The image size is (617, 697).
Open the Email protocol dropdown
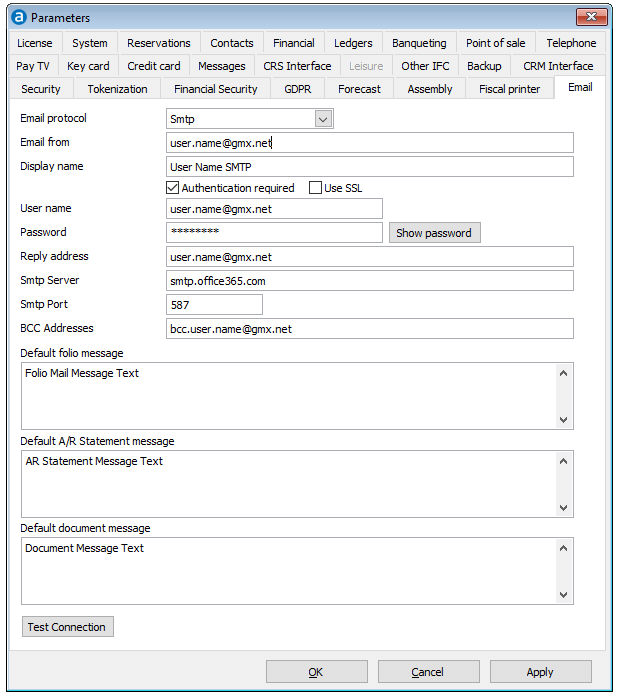tap(323, 119)
